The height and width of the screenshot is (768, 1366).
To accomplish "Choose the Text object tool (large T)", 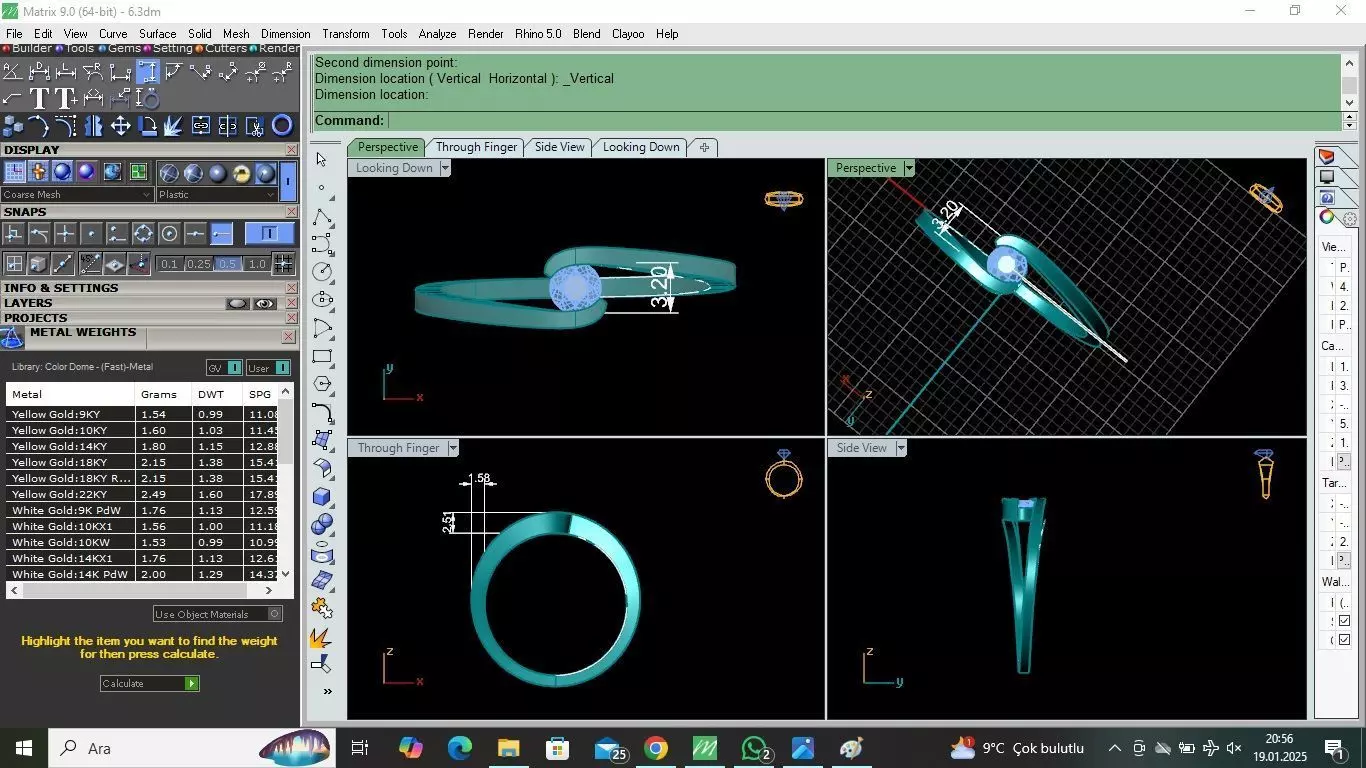I will (39, 98).
